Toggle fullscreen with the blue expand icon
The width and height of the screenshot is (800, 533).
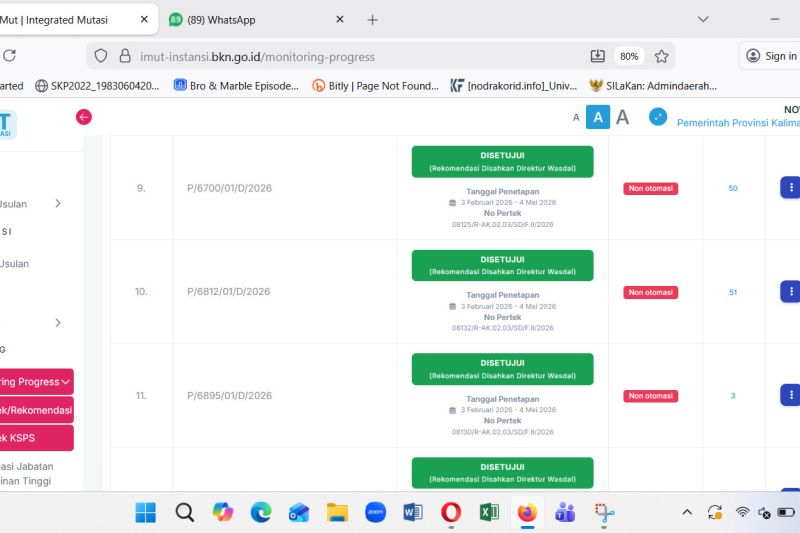tap(658, 117)
